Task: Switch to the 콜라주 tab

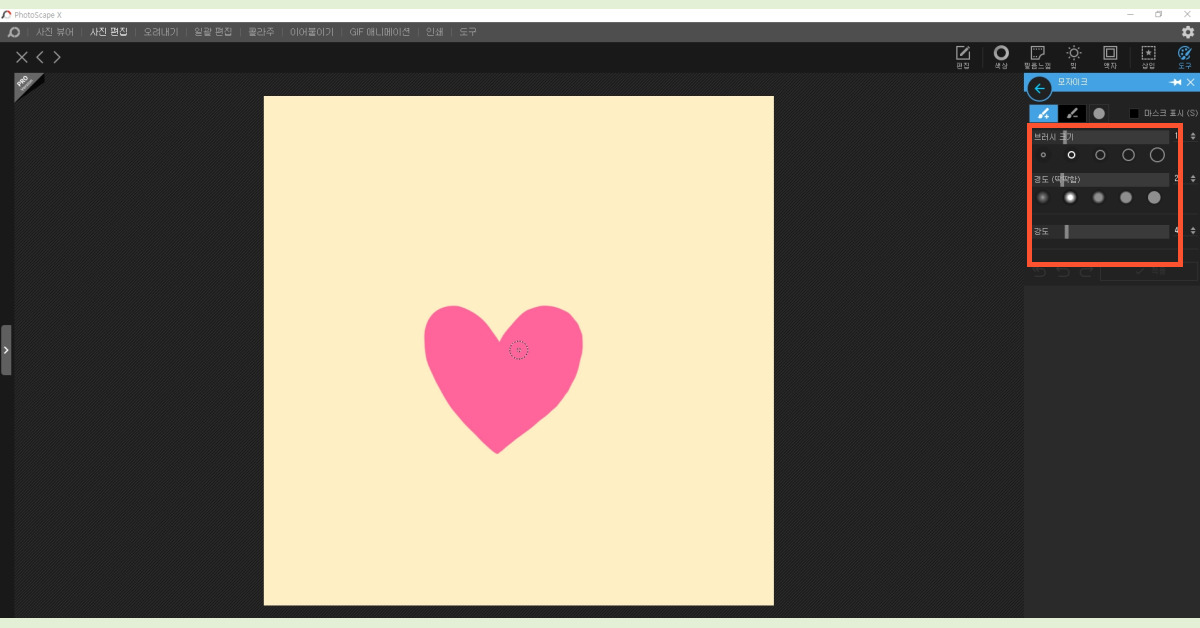Action: 261,32
